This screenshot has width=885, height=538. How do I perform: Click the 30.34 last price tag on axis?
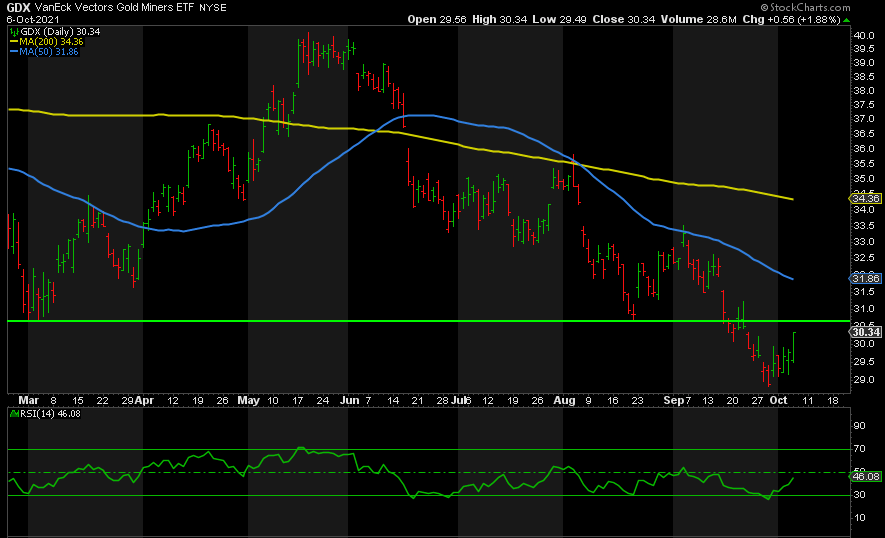coord(865,333)
